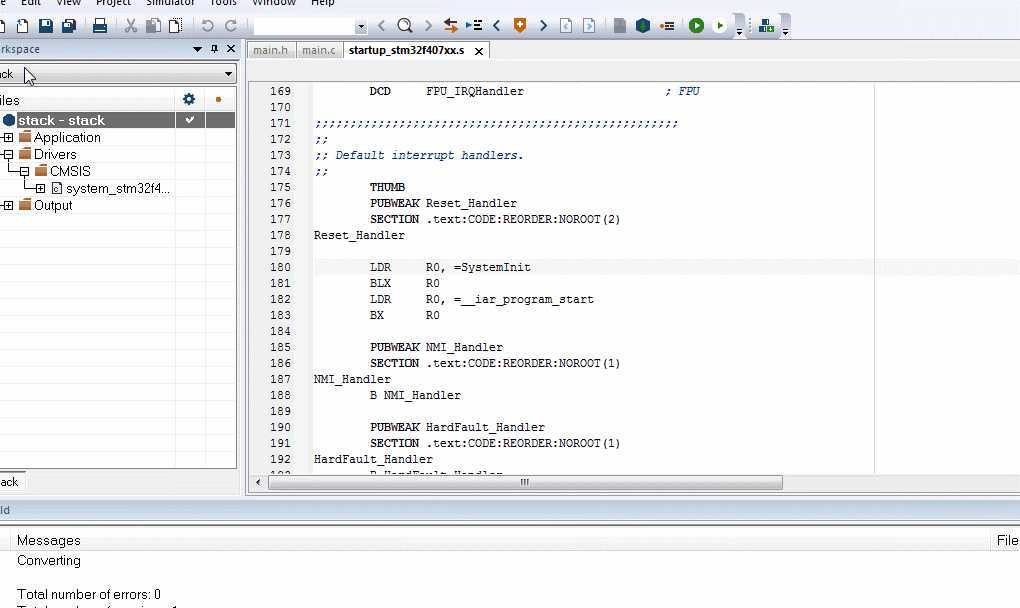Jump to previous bookmark
The image size is (1020, 608).
[497, 26]
